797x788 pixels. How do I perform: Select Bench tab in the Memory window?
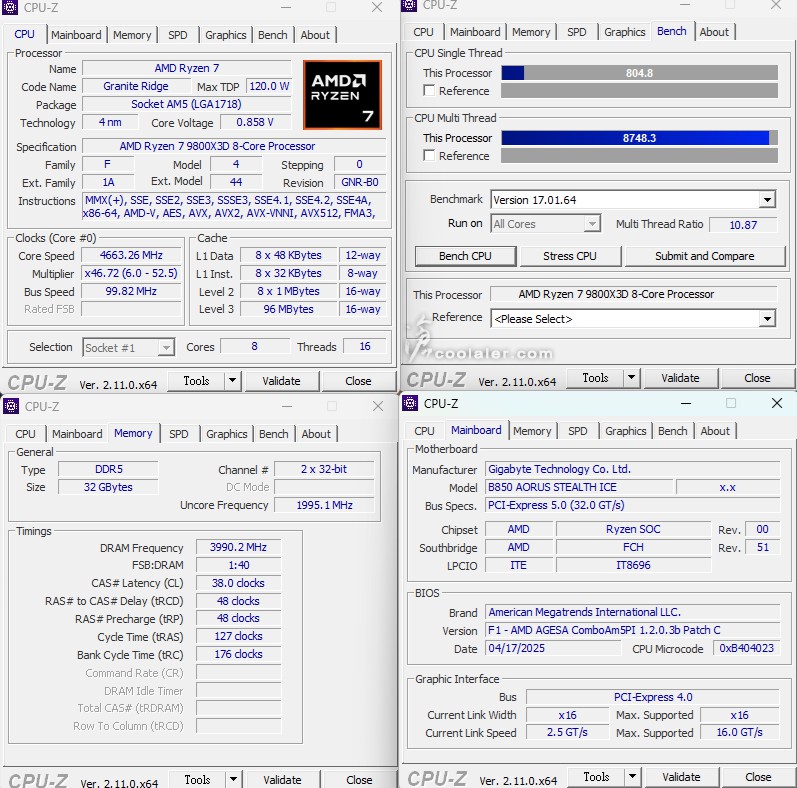coord(273,434)
